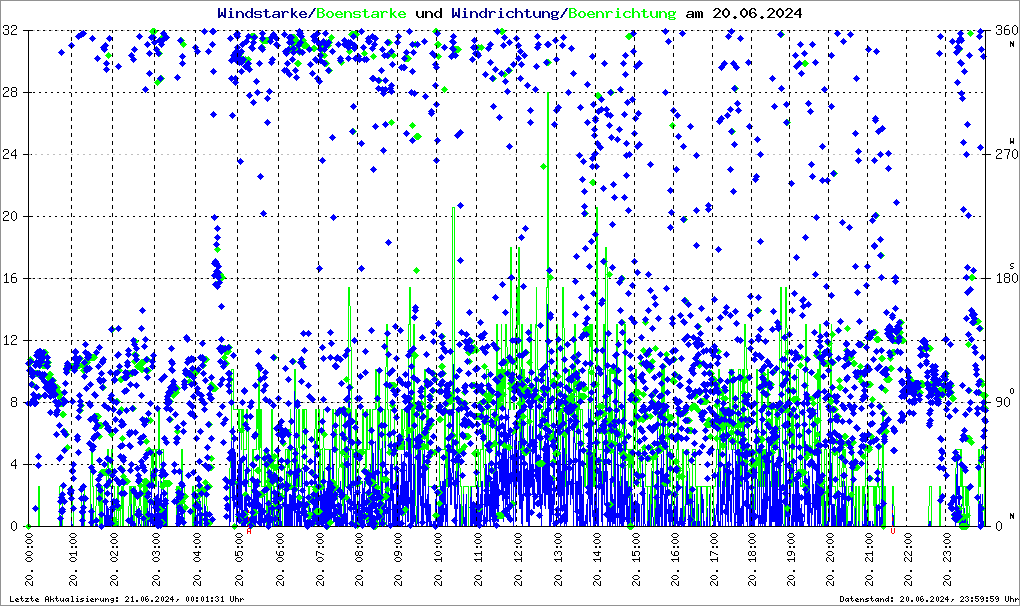
Task: Click time label 02:00 on x-axis
Action: 114,548
